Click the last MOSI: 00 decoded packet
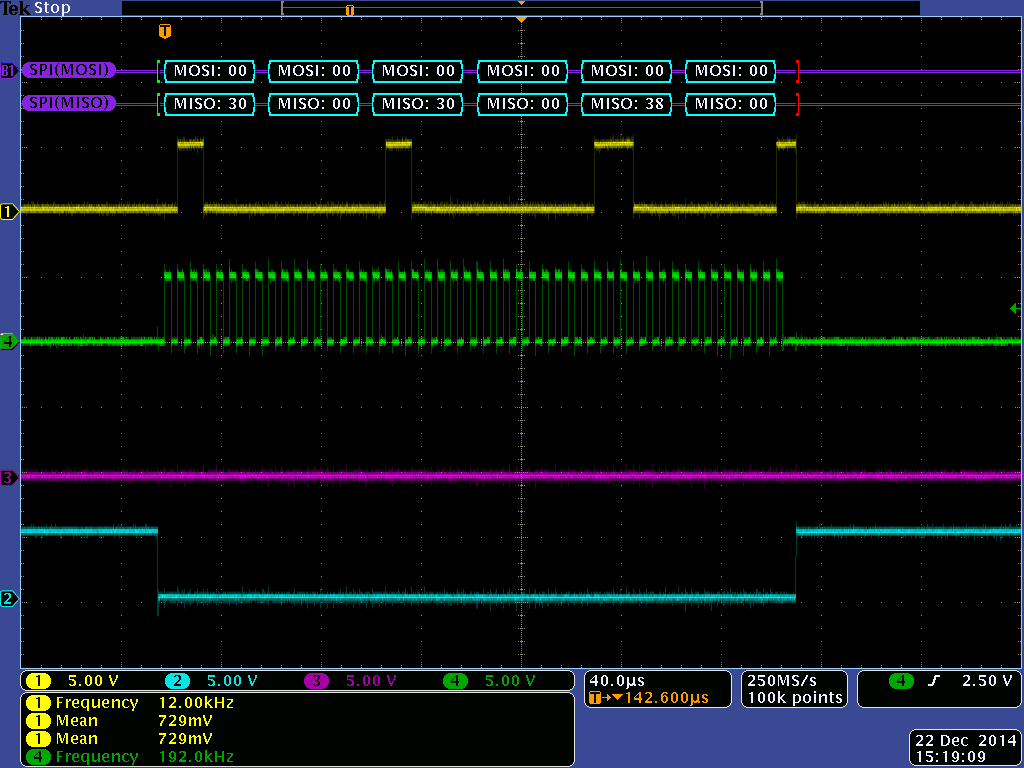 [x=731, y=71]
